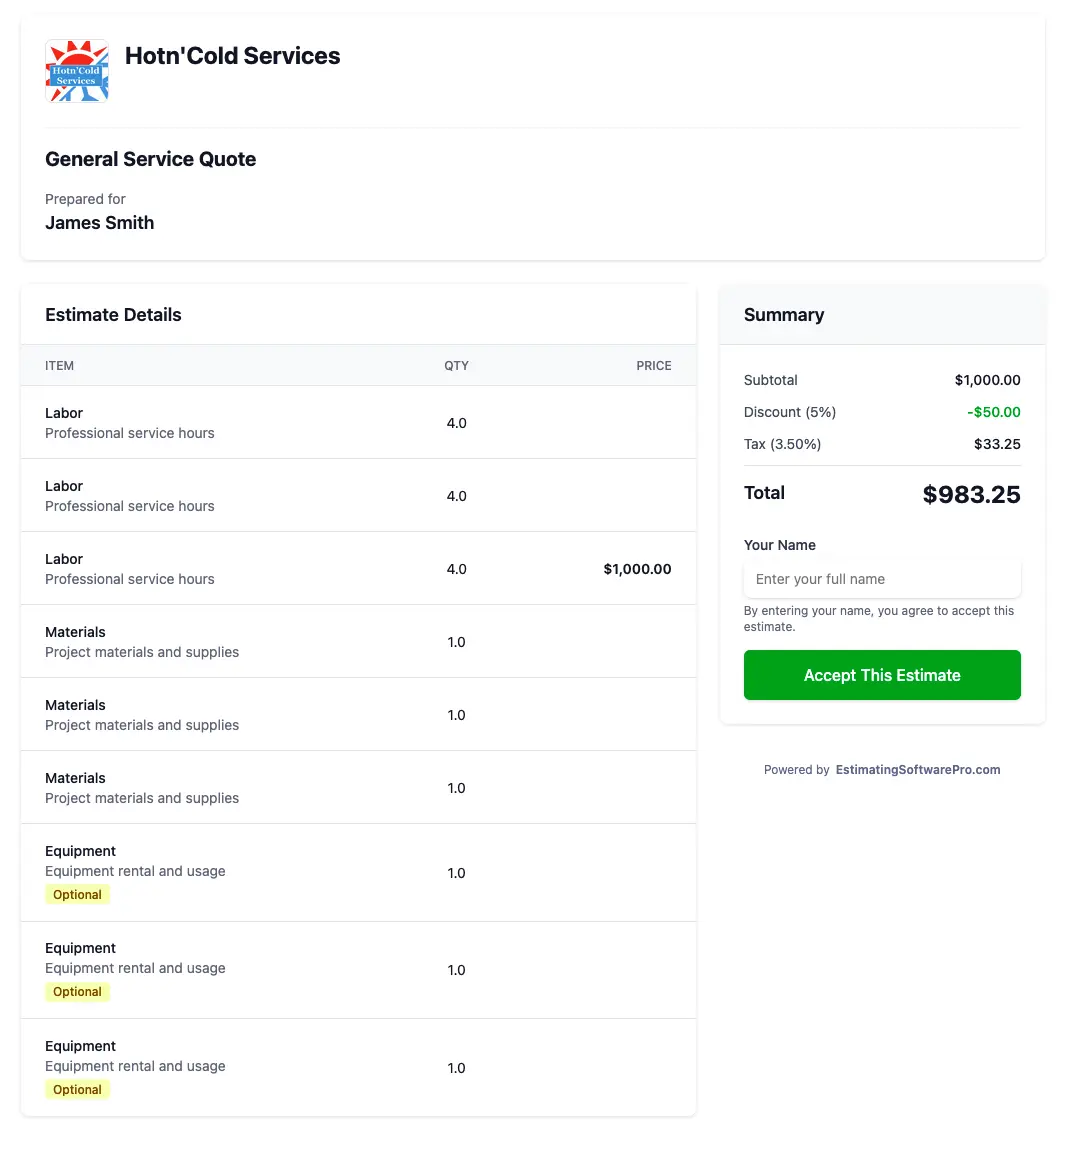Click the $1,000.00 price on third Labor row
1089x1160 pixels.
click(x=637, y=569)
